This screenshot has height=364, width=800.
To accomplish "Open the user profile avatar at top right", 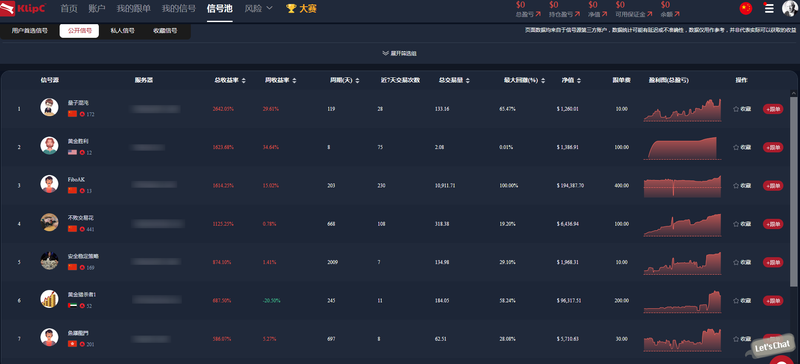I will point(791,9).
